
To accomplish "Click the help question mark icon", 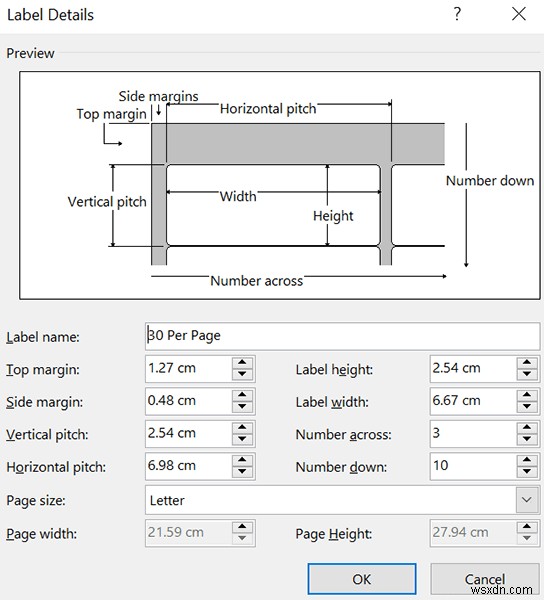I will click(457, 14).
